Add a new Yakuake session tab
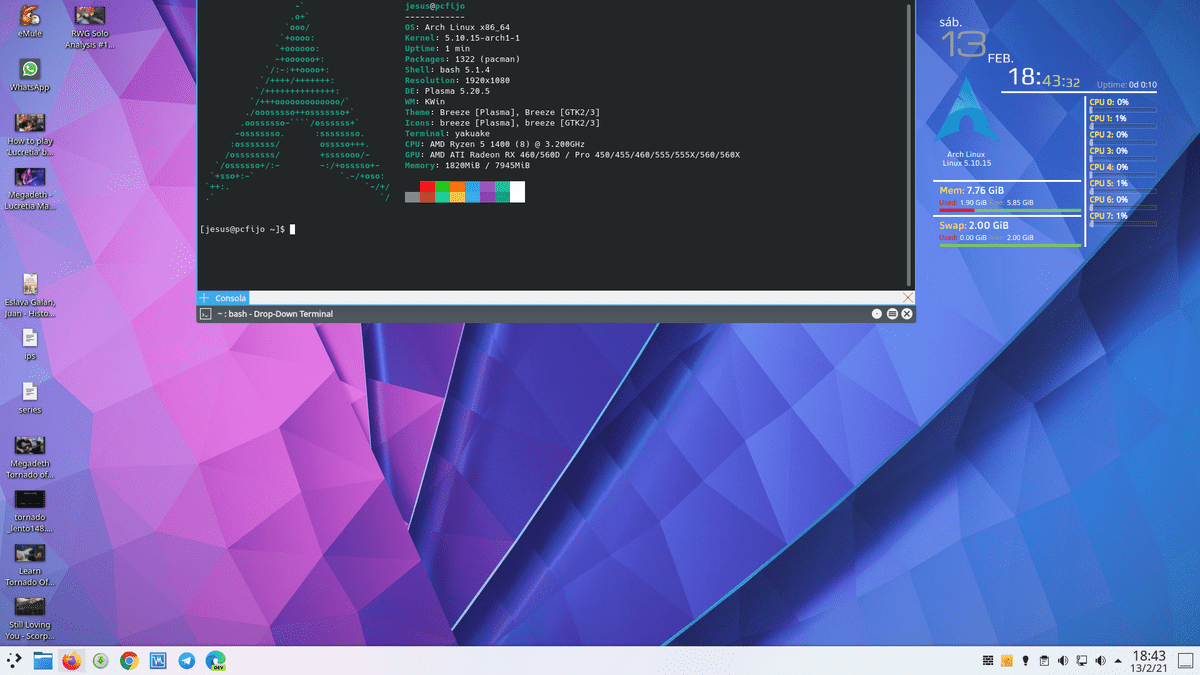The image size is (1200, 675). (x=204, y=298)
